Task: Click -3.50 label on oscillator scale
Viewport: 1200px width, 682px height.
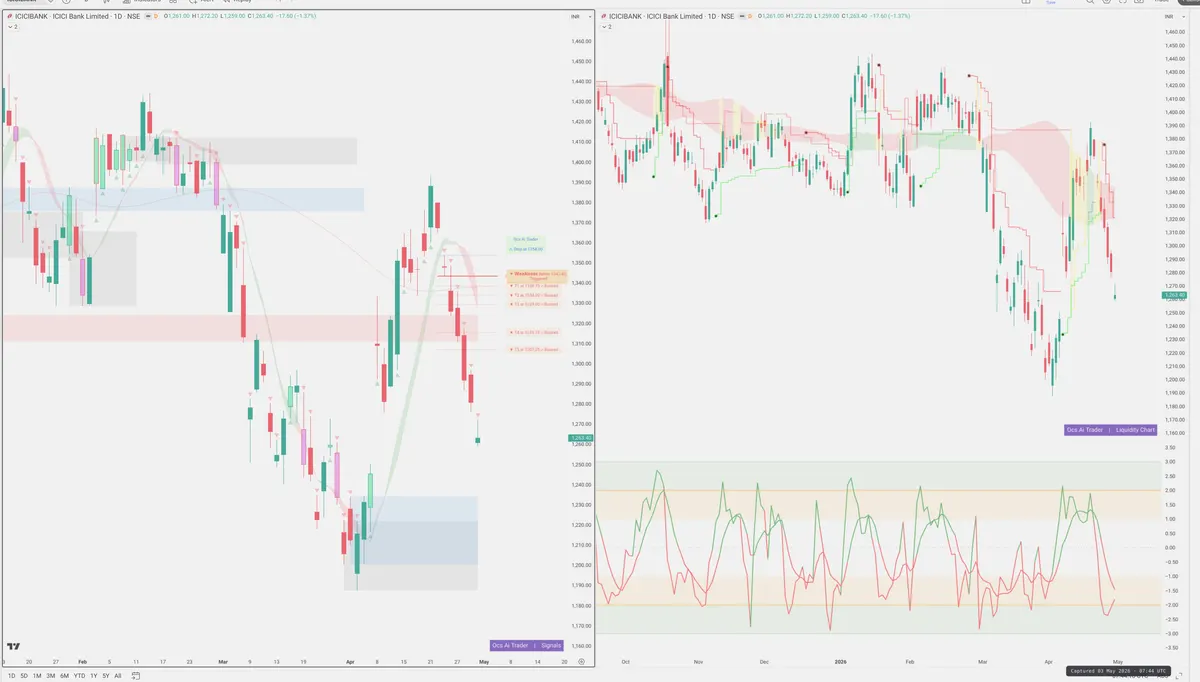Action: (x=1170, y=649)
